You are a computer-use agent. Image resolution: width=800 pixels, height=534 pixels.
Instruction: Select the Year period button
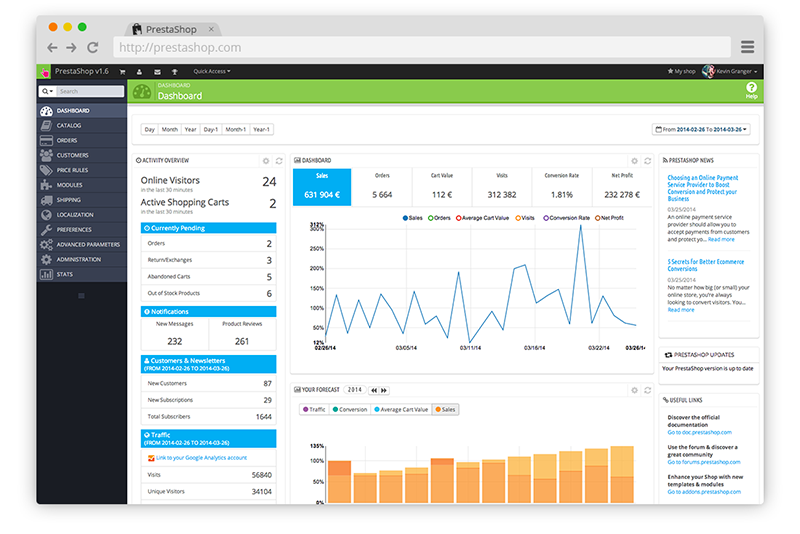pyautogui.click(x=191, y=130)
